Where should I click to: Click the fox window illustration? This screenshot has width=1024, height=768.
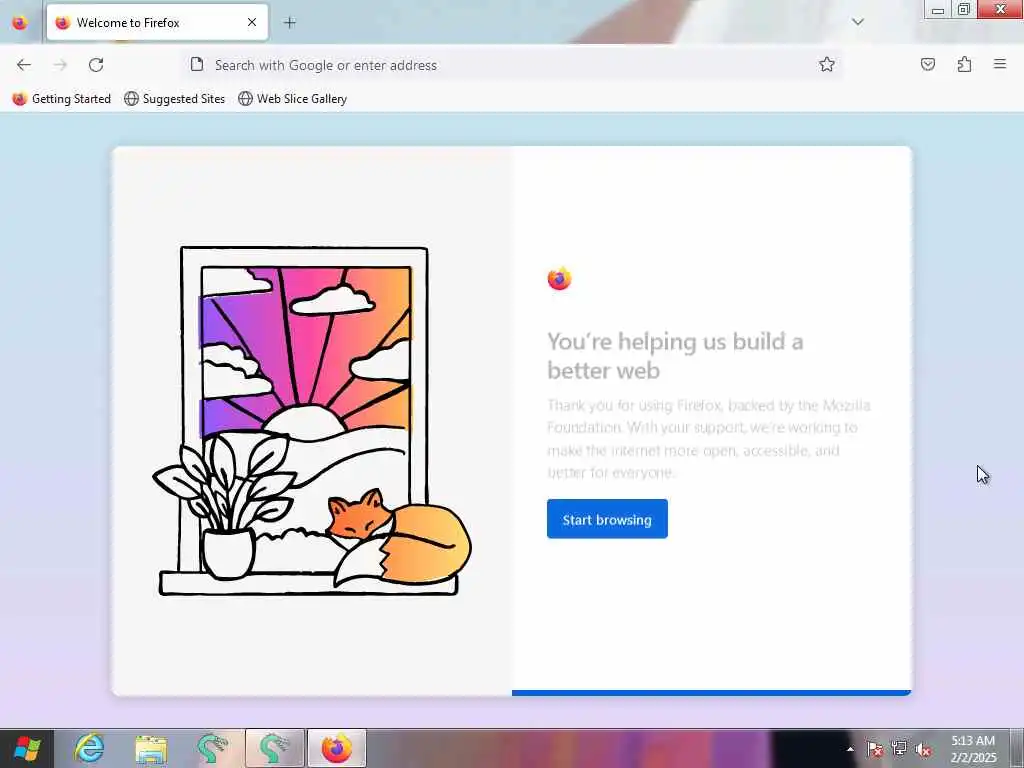pyautogui.click(x=312, y=421)
